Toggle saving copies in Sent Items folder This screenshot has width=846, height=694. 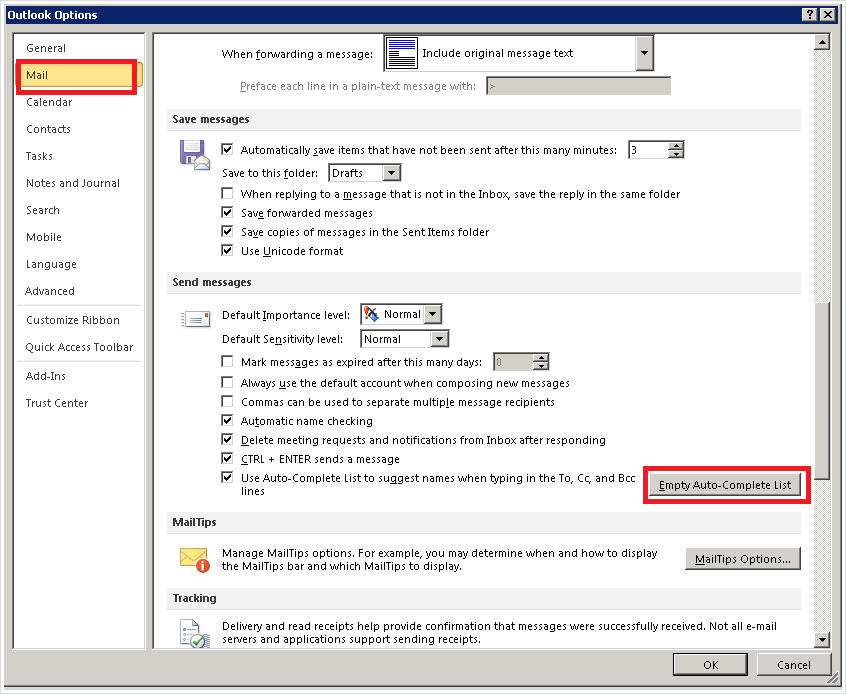pos(227,232)
